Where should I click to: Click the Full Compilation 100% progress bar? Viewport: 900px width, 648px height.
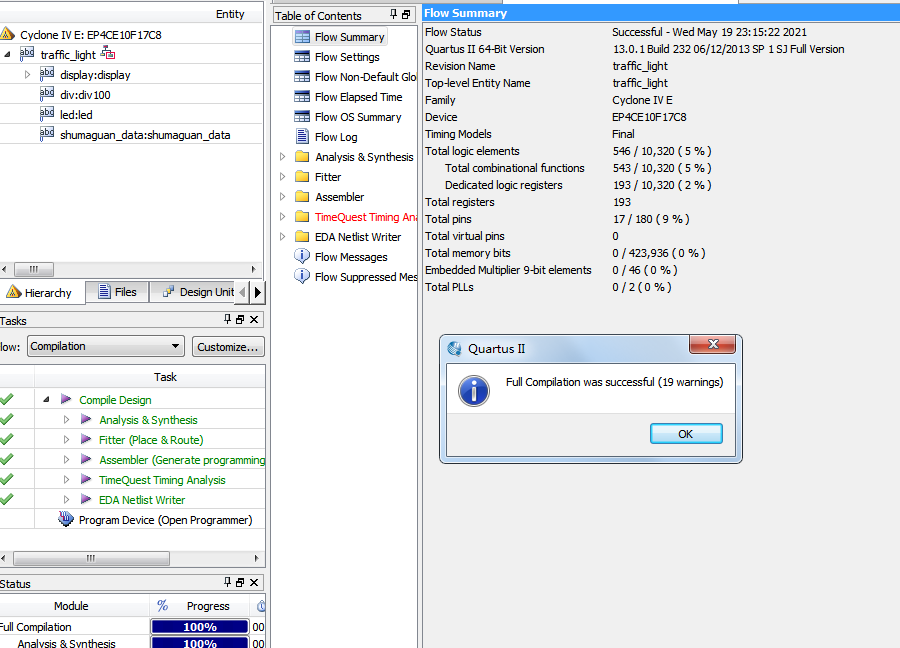(x=200, y=627)
